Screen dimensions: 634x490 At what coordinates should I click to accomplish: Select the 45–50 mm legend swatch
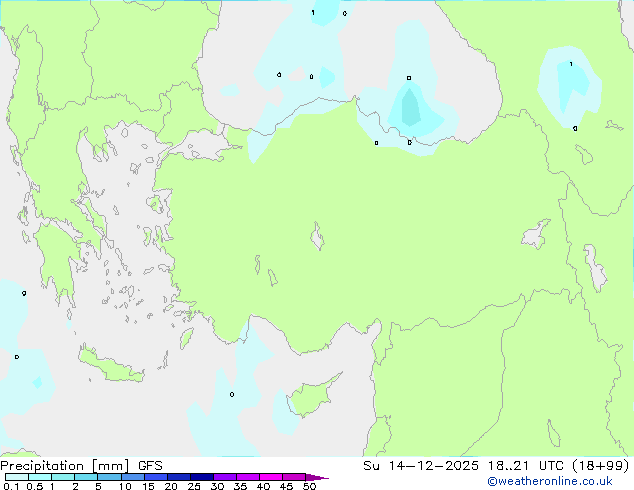(294, 477)
